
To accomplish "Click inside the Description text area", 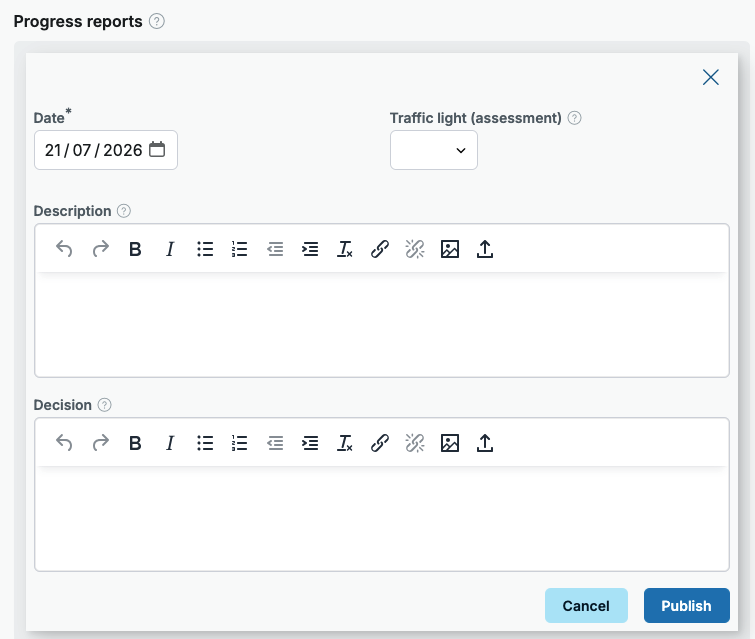I will click(382, 325).
